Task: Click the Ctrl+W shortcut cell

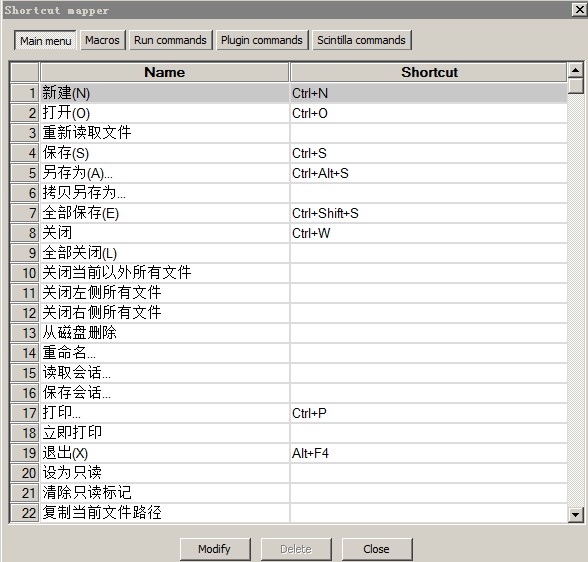Action: 428,233
